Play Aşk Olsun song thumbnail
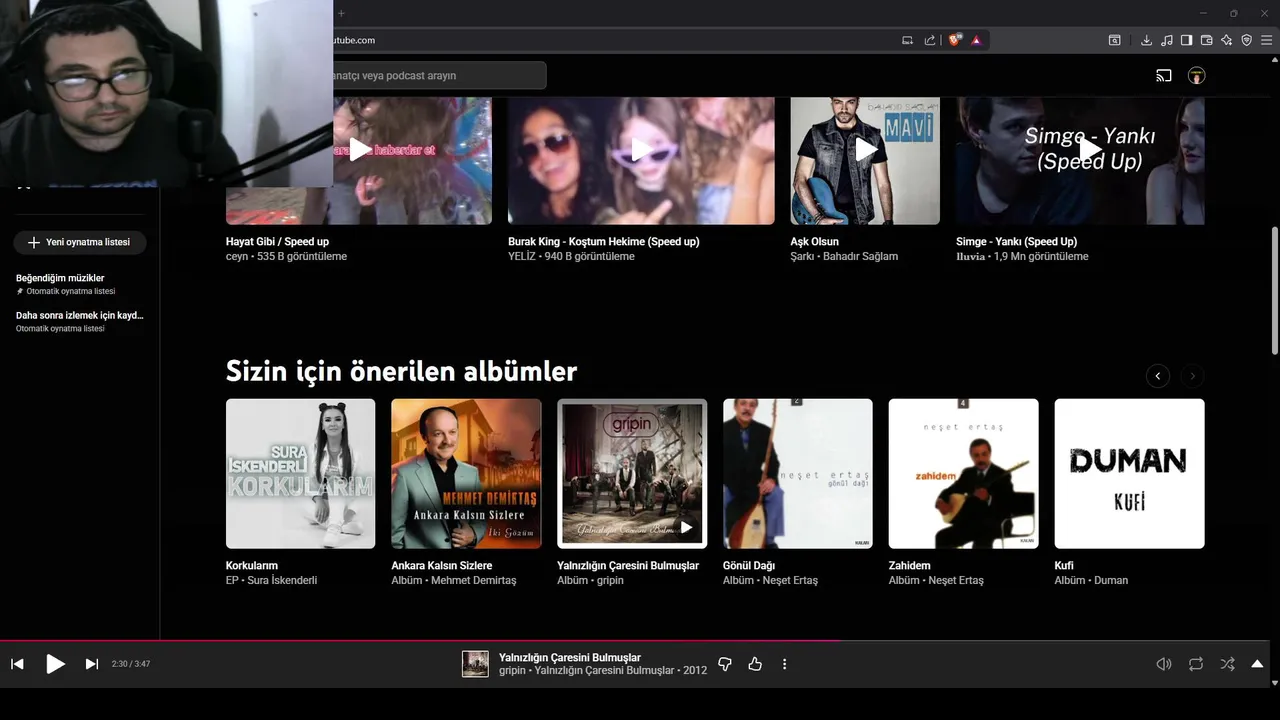This screenshot has height=720, width=1280. [865, 150]
